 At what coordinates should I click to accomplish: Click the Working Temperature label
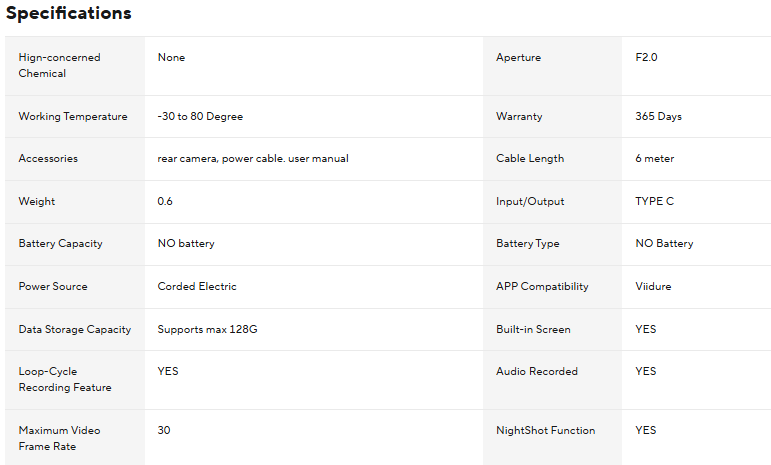pyautogui.click(x=73, y=117)
